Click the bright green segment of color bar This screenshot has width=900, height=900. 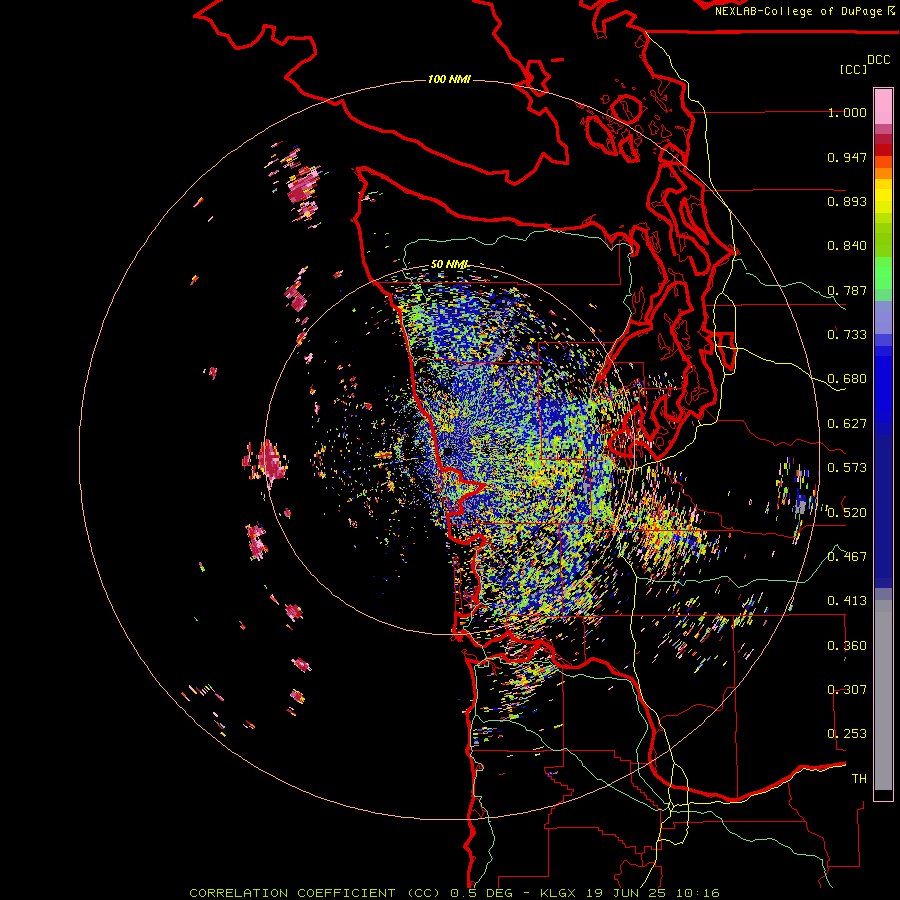pos(883,273)
